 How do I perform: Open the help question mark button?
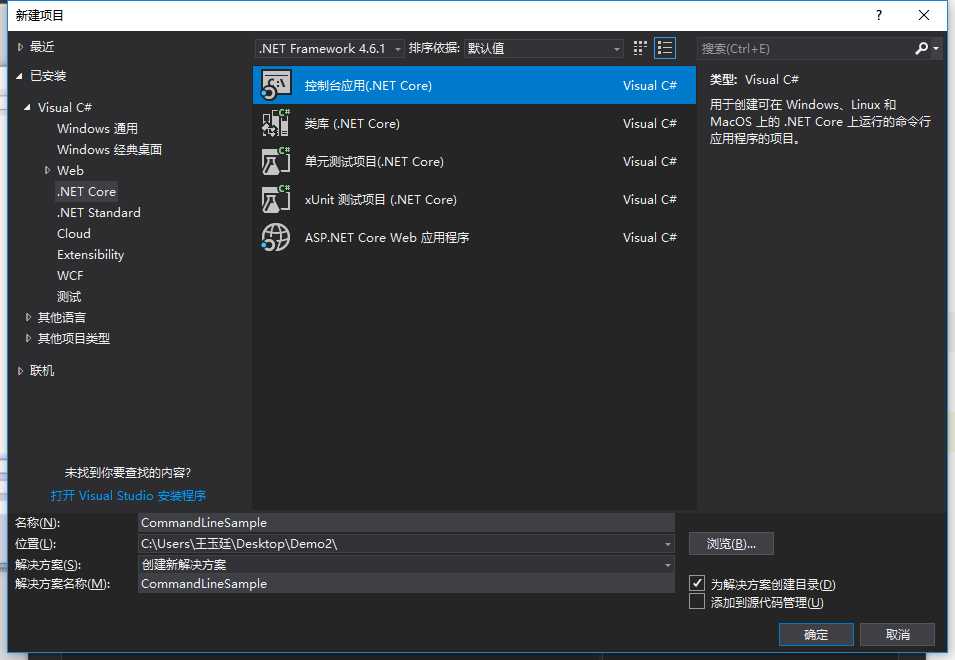[x=879, y=15]
